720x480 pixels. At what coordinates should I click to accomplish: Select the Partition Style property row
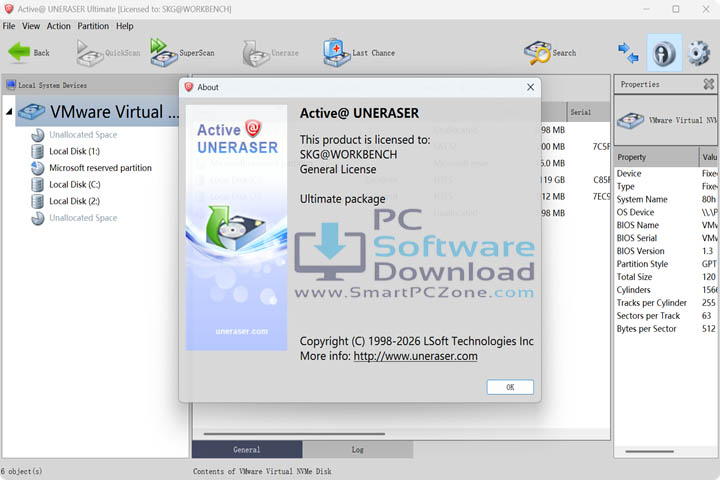666,264
